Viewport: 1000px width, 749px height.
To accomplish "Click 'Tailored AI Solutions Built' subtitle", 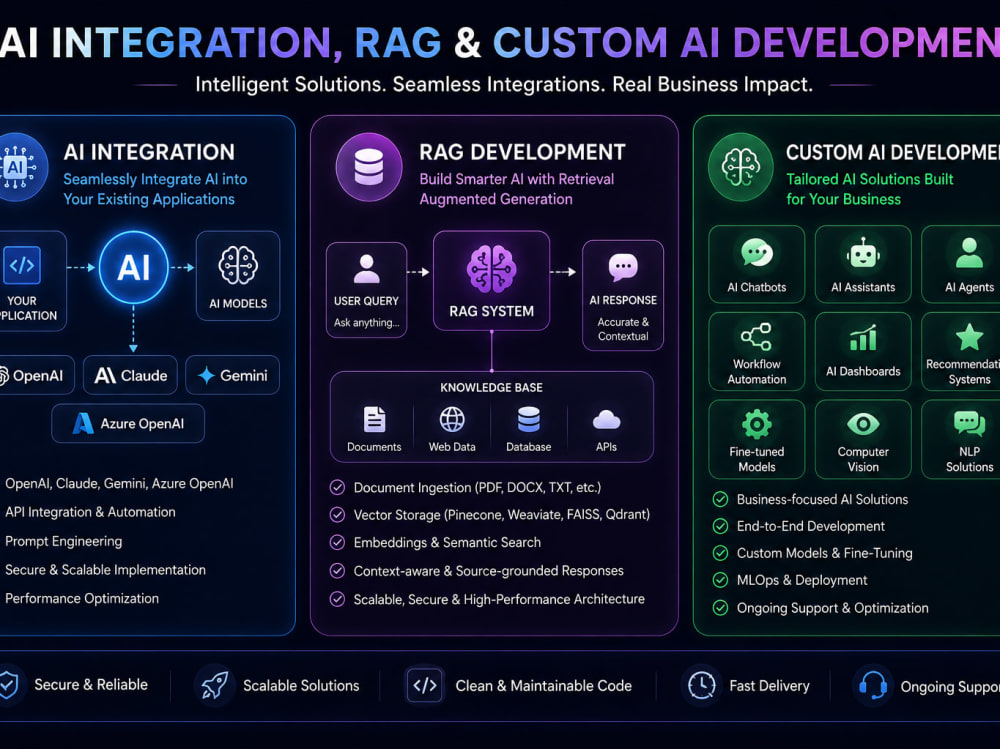I will (x=869, y=179).
